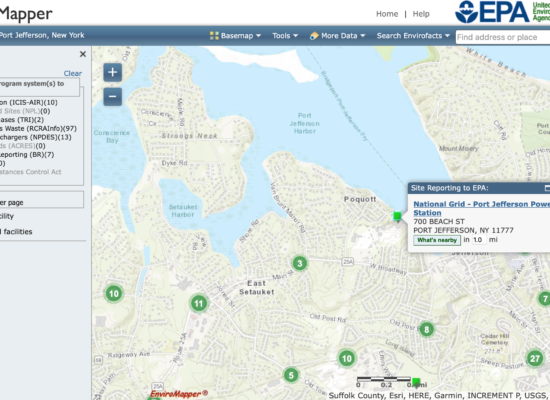This screenshot has width=550, height=400.
Task: Click the What's nearby button
Action: tap(437, 240)
